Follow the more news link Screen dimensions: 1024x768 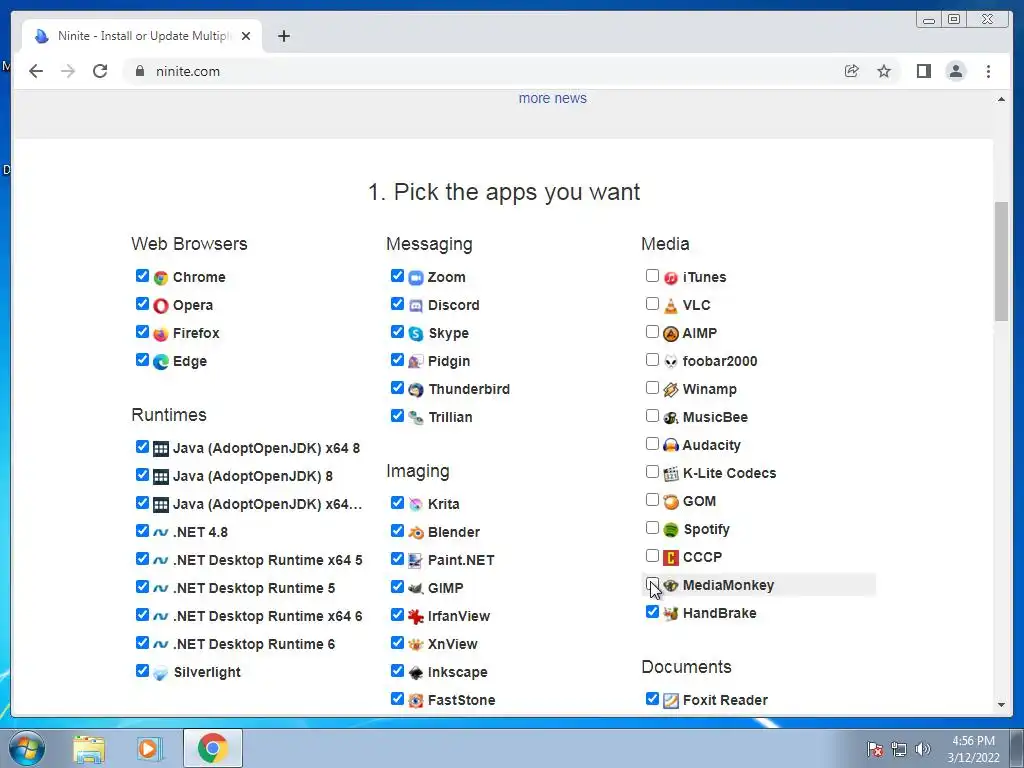point(552,98)
